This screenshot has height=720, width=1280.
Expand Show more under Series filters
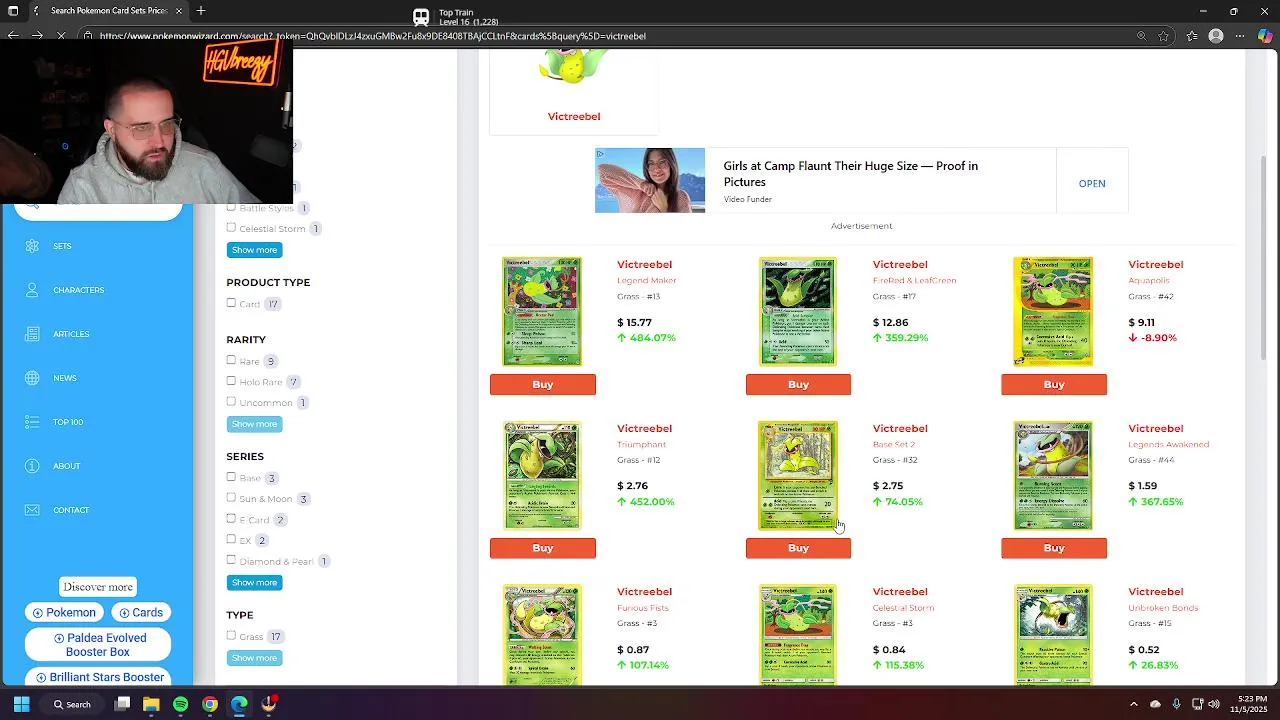(x=254, y=582)
